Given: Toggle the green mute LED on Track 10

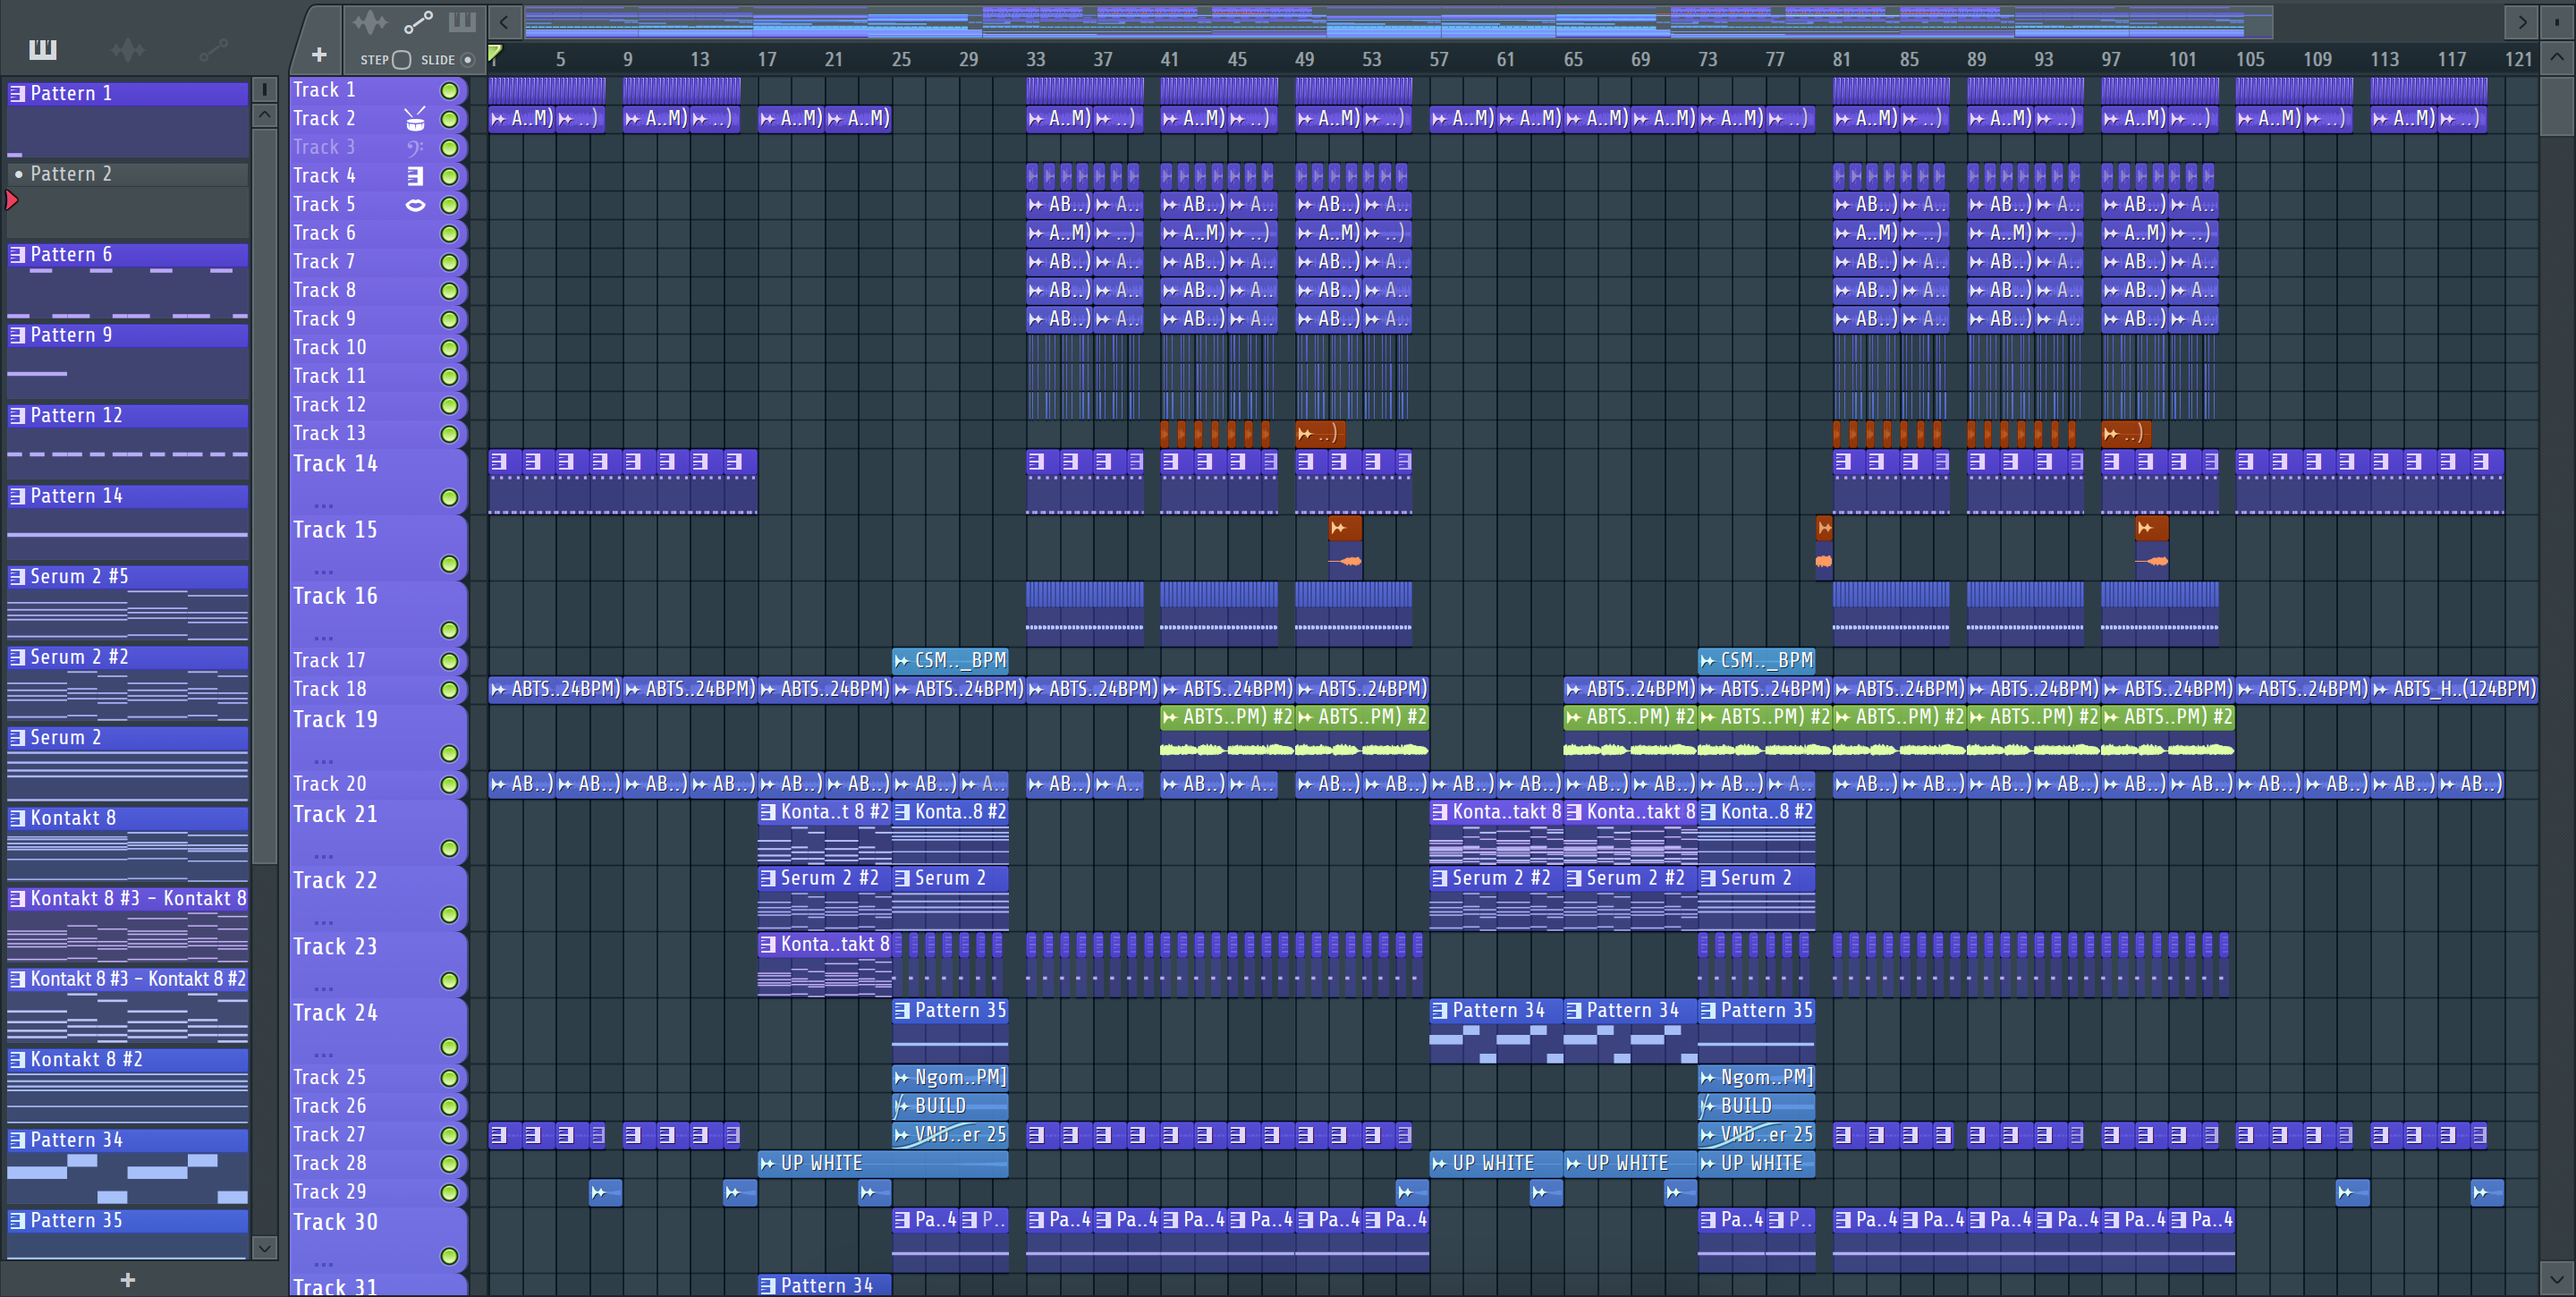Looking at the screenshot, I should pos(450,348).
